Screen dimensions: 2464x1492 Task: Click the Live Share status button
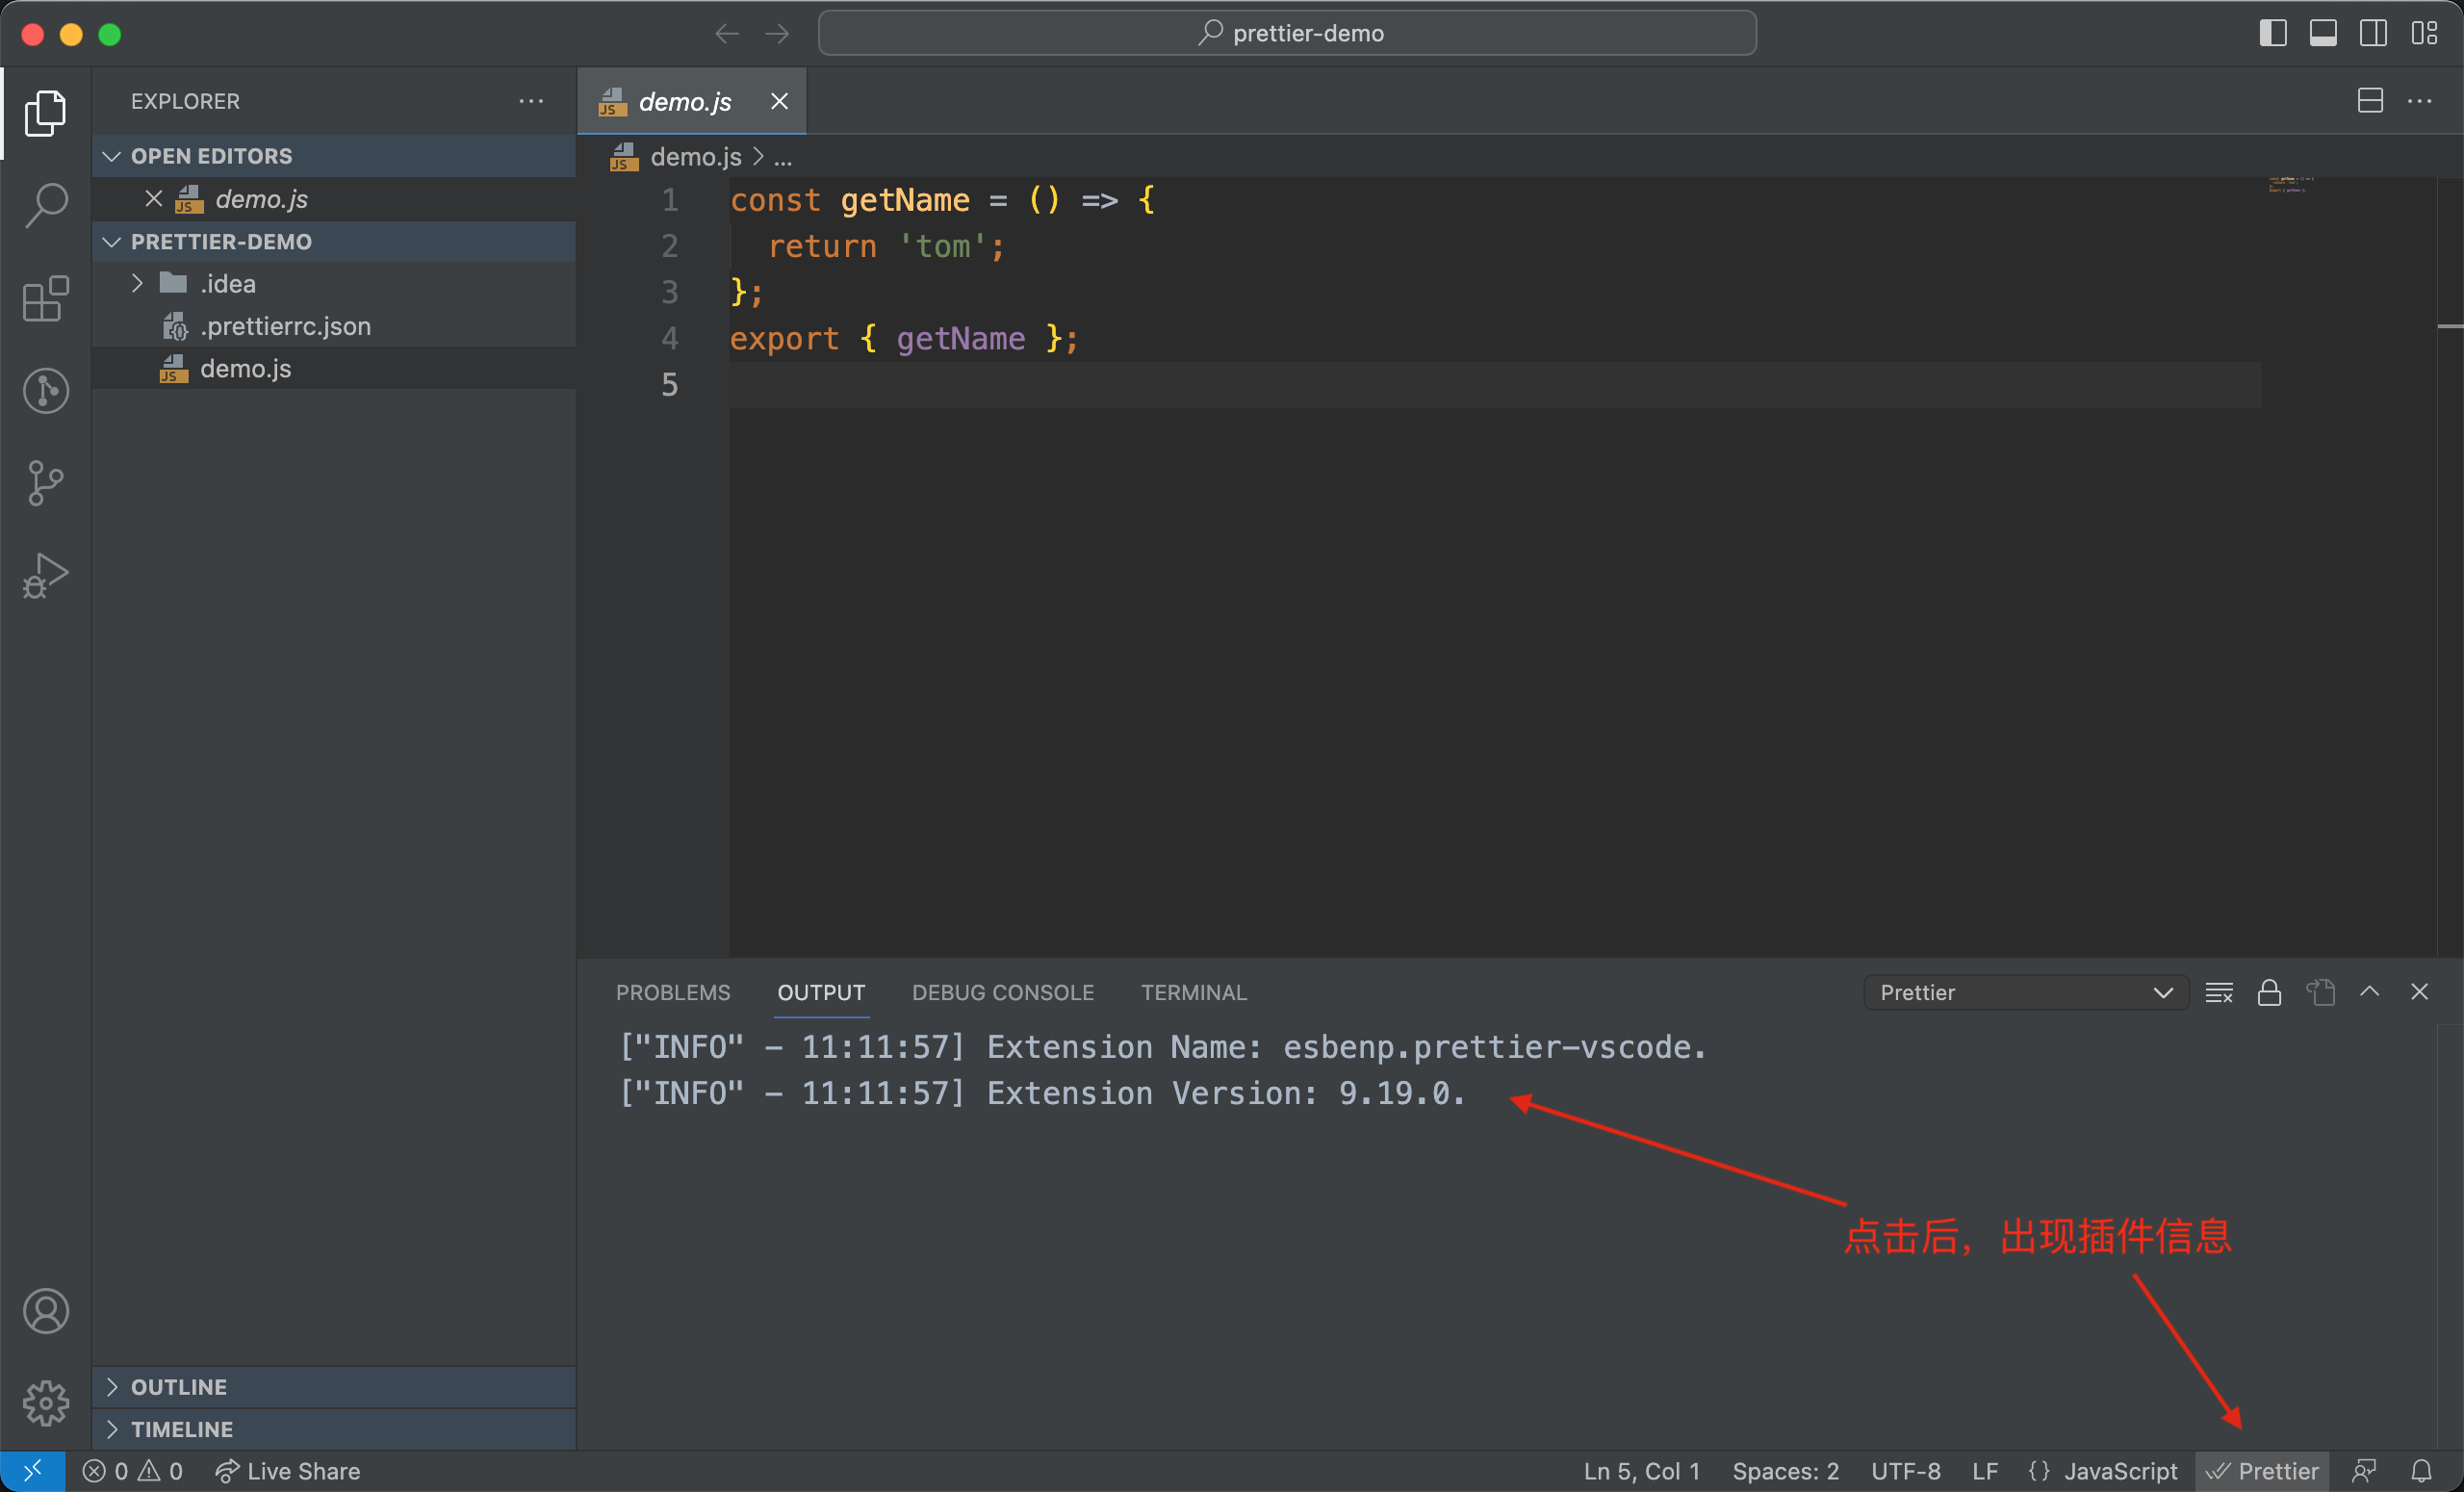click(288, 1471)
